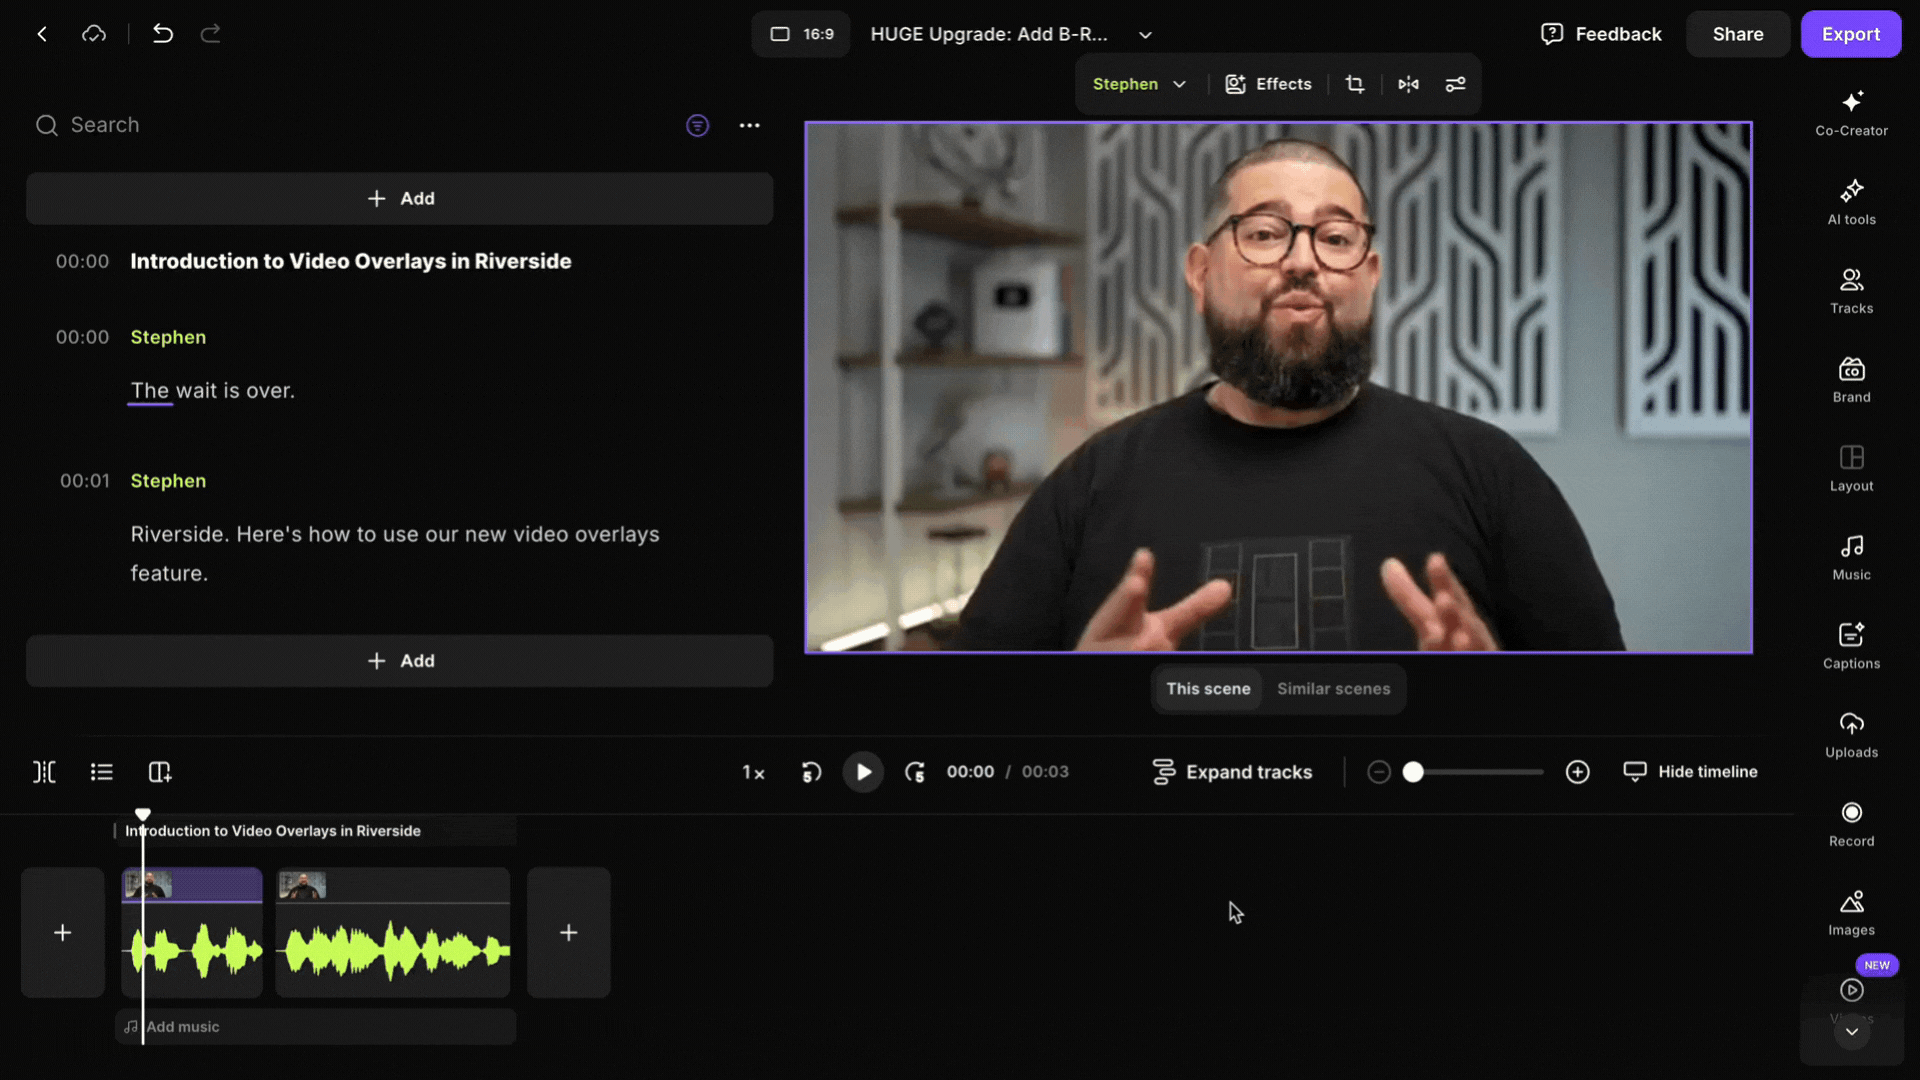1920x1080 pixels.
Task: Click the Export button
Action: (1850, 34)
